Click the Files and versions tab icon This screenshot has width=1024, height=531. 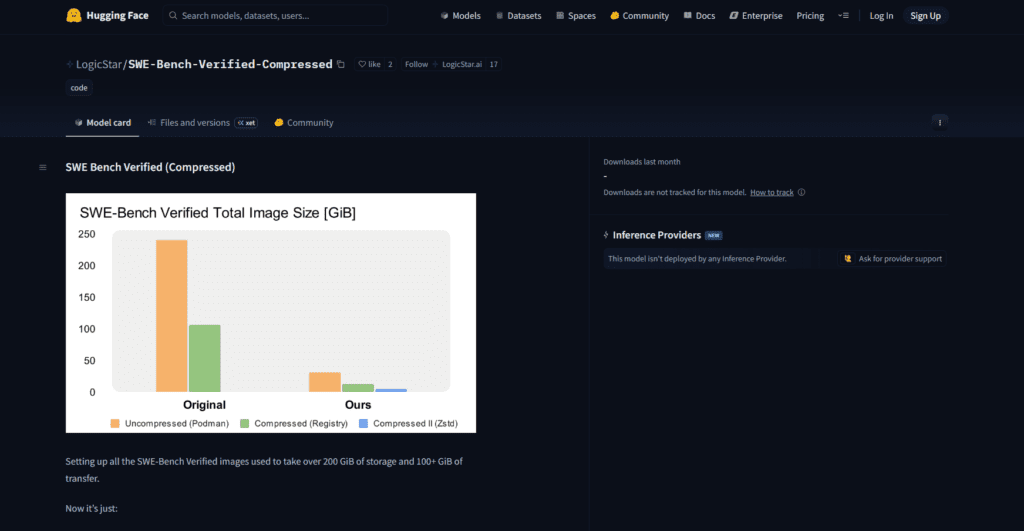click(152, 123)
